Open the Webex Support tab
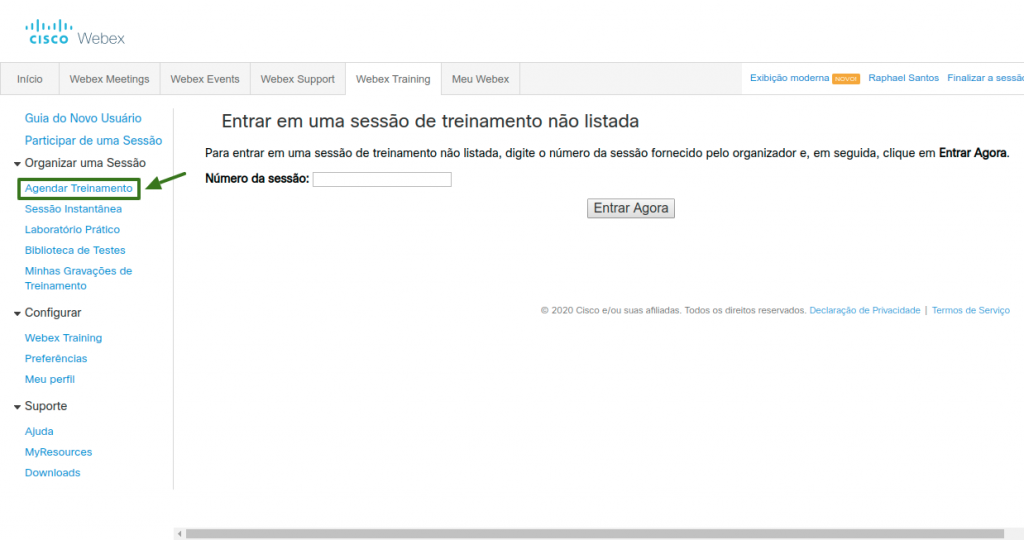1024x540 pixels. (298, 79)
